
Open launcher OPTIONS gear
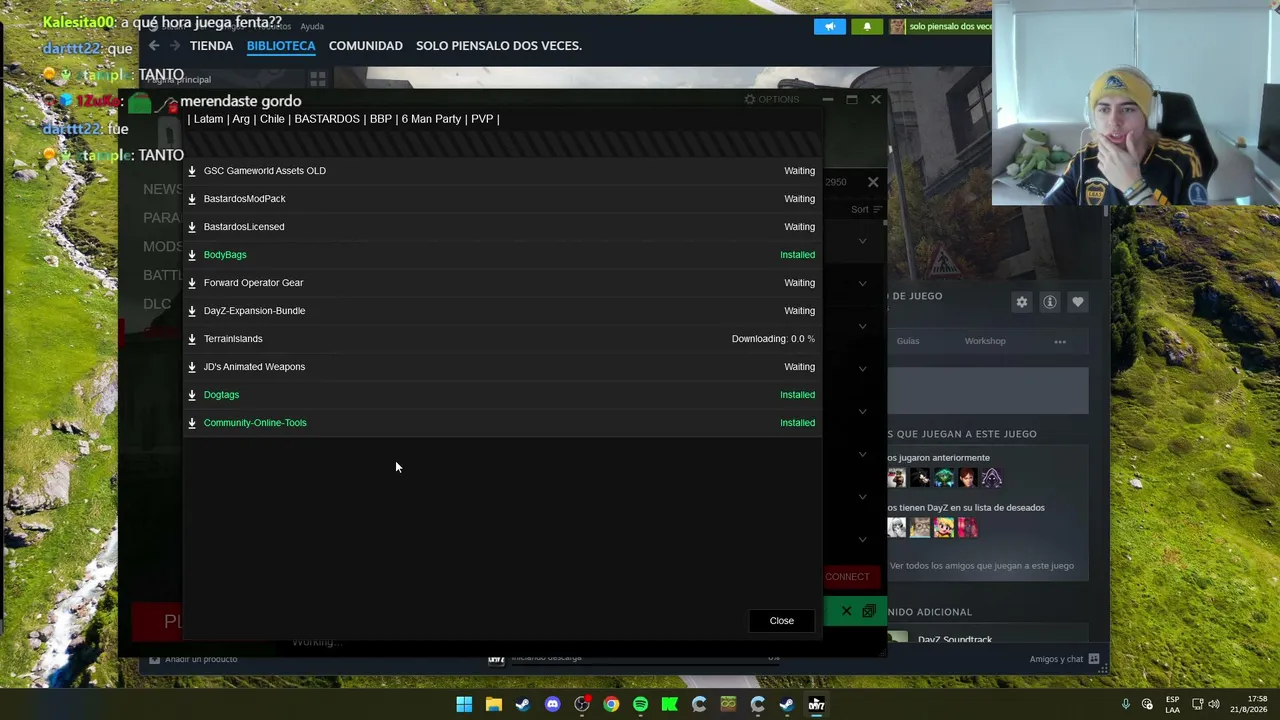(x=772, y=100)
